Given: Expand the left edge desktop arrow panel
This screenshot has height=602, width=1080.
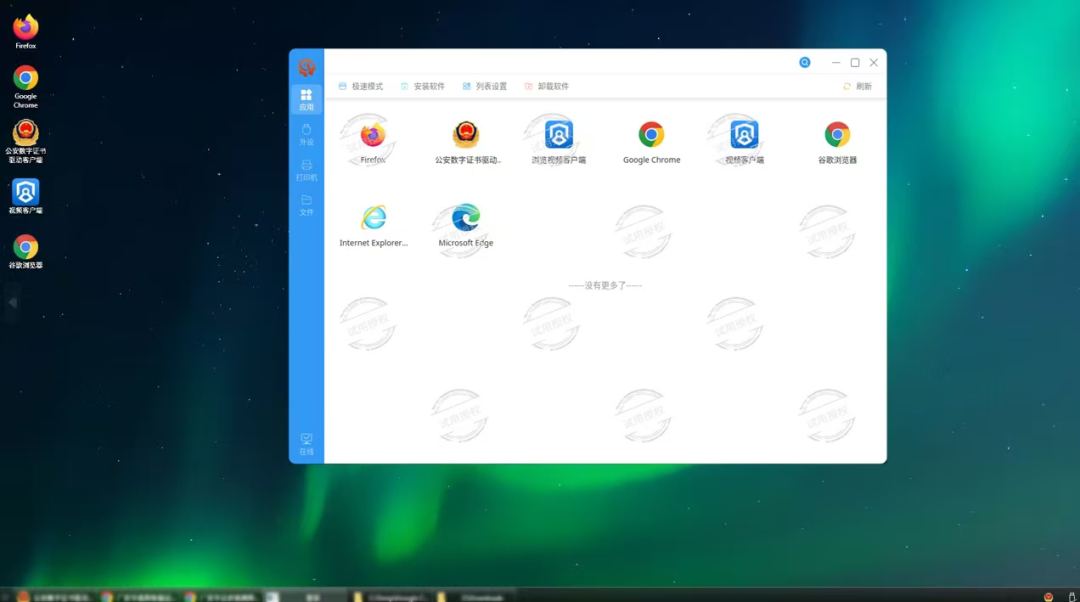Looking at the screenshot, I should [x=12, y=302].
